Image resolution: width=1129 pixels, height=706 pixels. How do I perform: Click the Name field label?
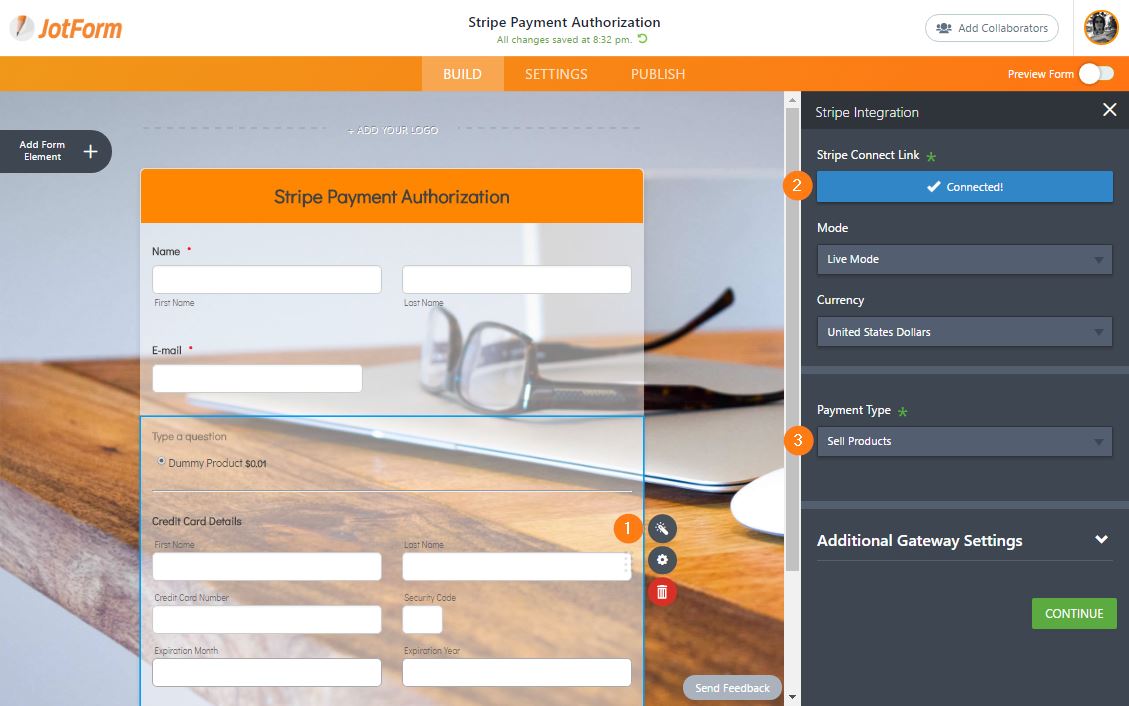click(x=166, y=251)
